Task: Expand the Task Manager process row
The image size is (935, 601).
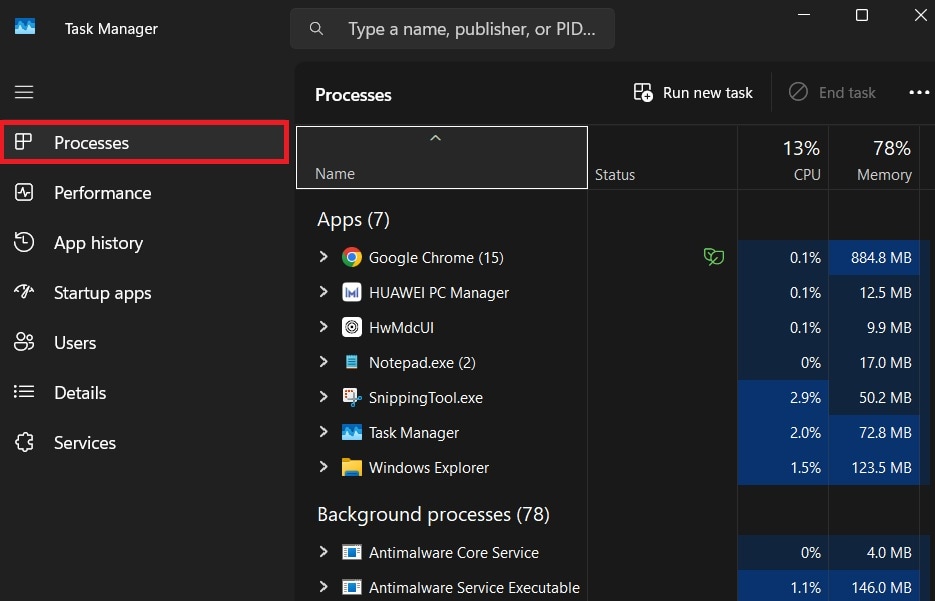Action: (324, 432)
